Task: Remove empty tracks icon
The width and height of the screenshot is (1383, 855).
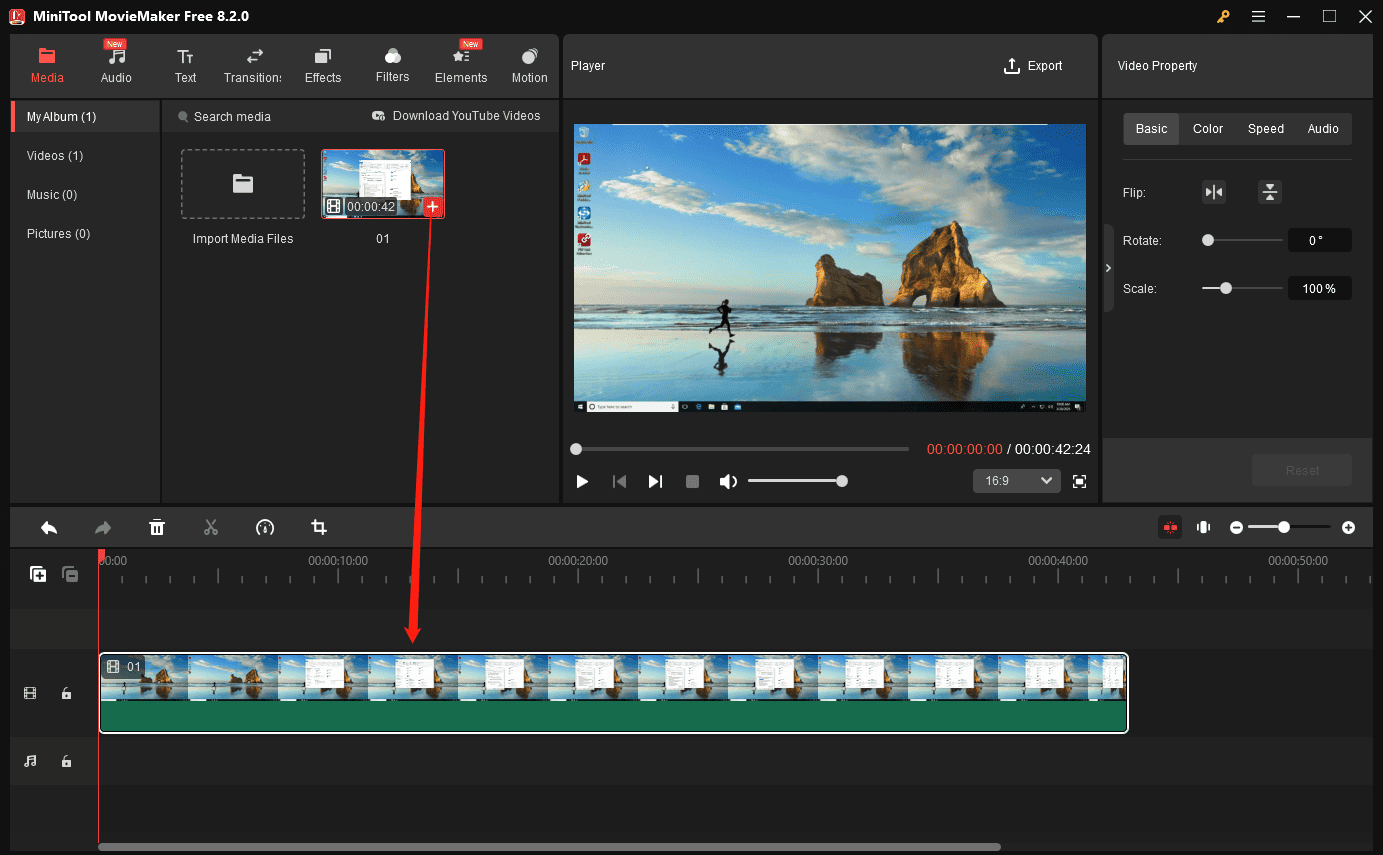Action: pos(70,574)
